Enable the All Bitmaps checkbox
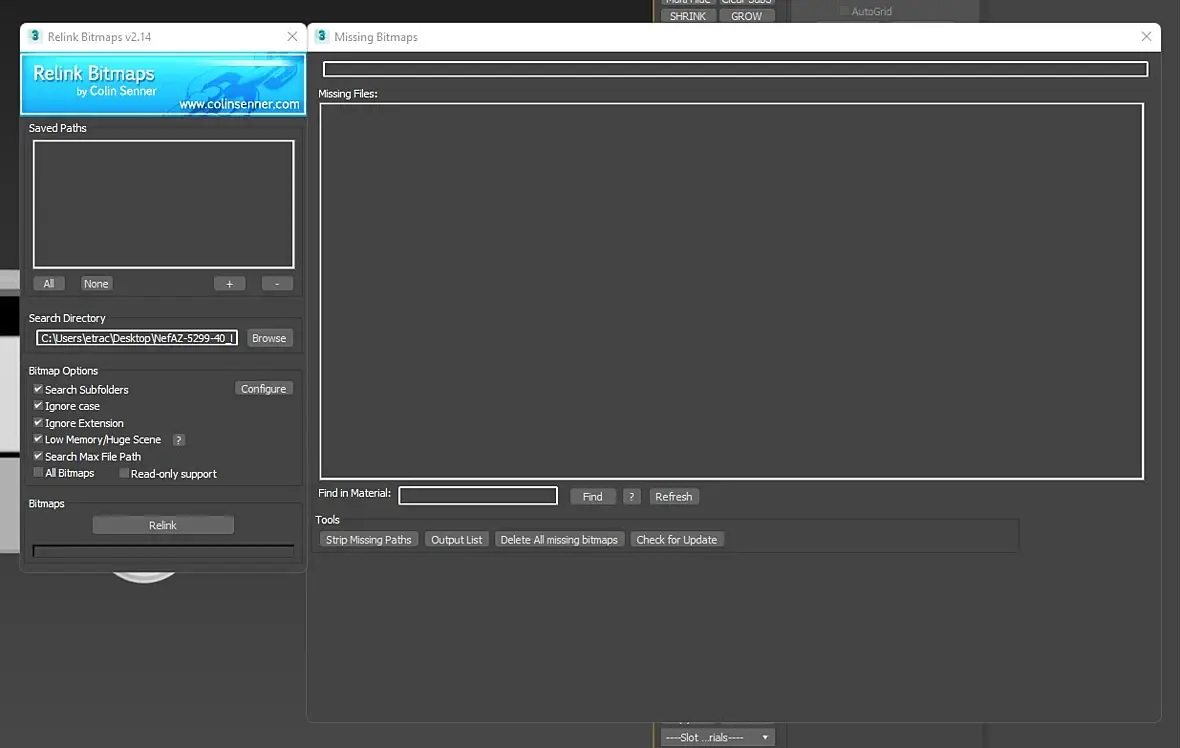The height and width of the screenshot is (748, 1180). [38, 473]
